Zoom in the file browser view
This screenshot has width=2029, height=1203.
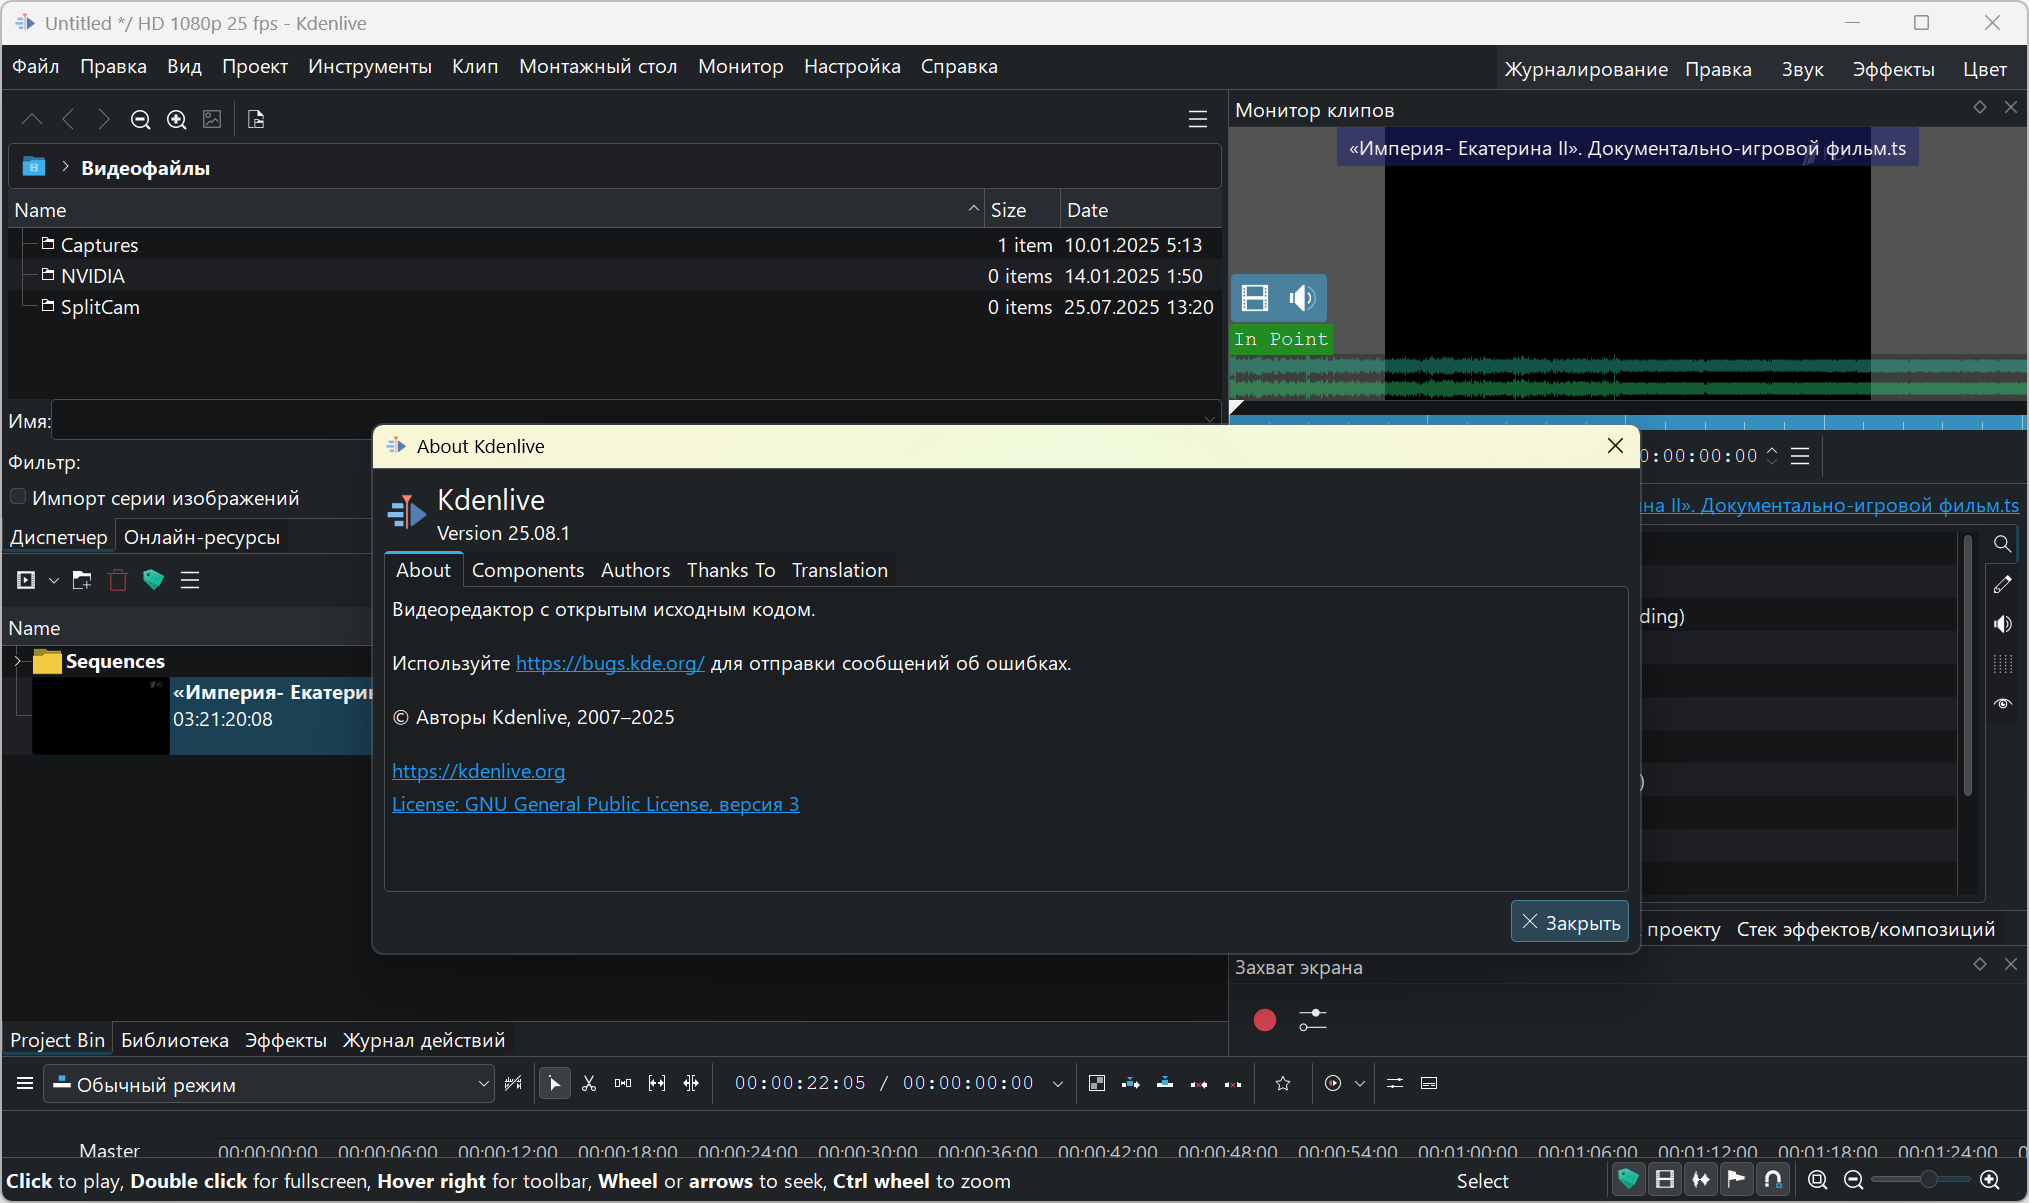coord(177,119)
